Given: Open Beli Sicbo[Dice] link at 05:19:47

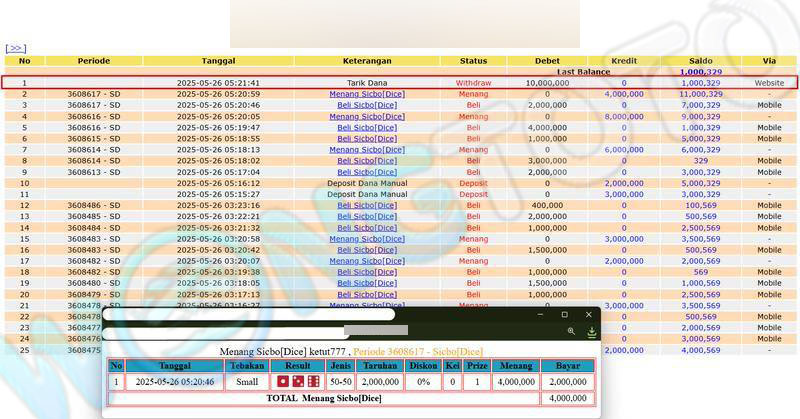Looking at the screenshot, I should (x=366, y=128).
